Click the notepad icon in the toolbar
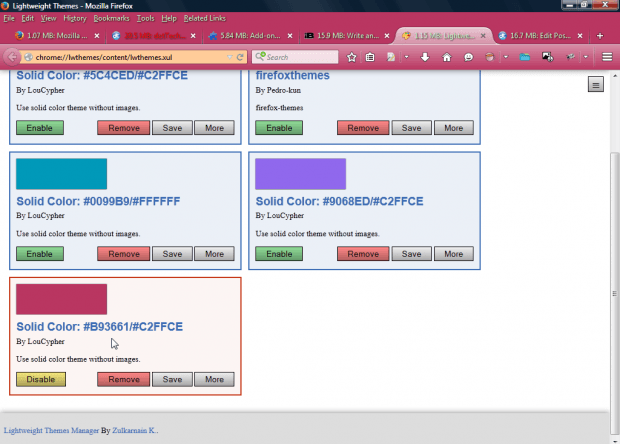Image resolution: width=620 pixels, height=444 pixels. pyautogui.click(x=391, y=57)
